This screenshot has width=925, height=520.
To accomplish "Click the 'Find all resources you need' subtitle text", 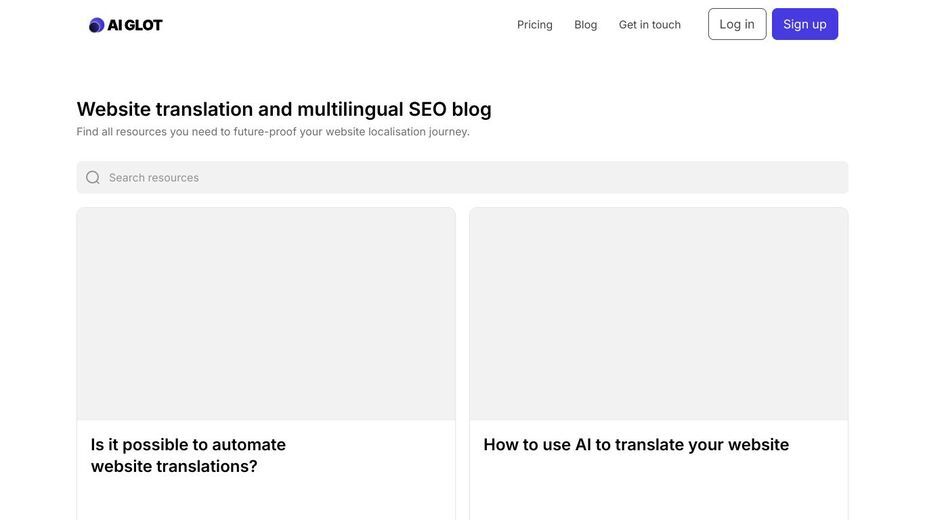I will 273,132.
